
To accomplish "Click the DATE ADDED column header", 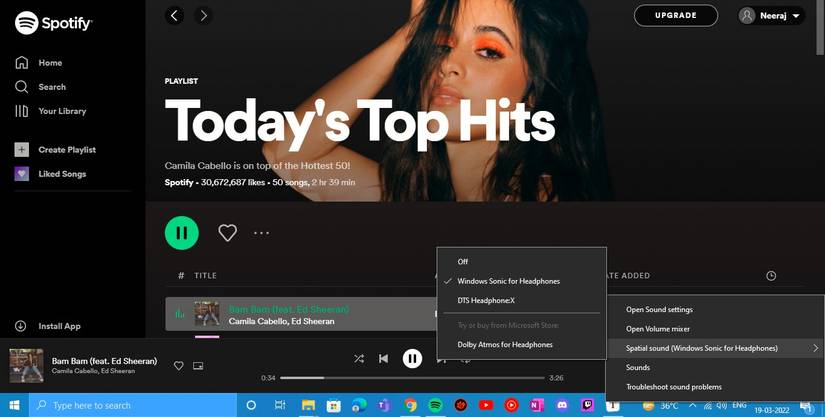I will coord(628,276).
